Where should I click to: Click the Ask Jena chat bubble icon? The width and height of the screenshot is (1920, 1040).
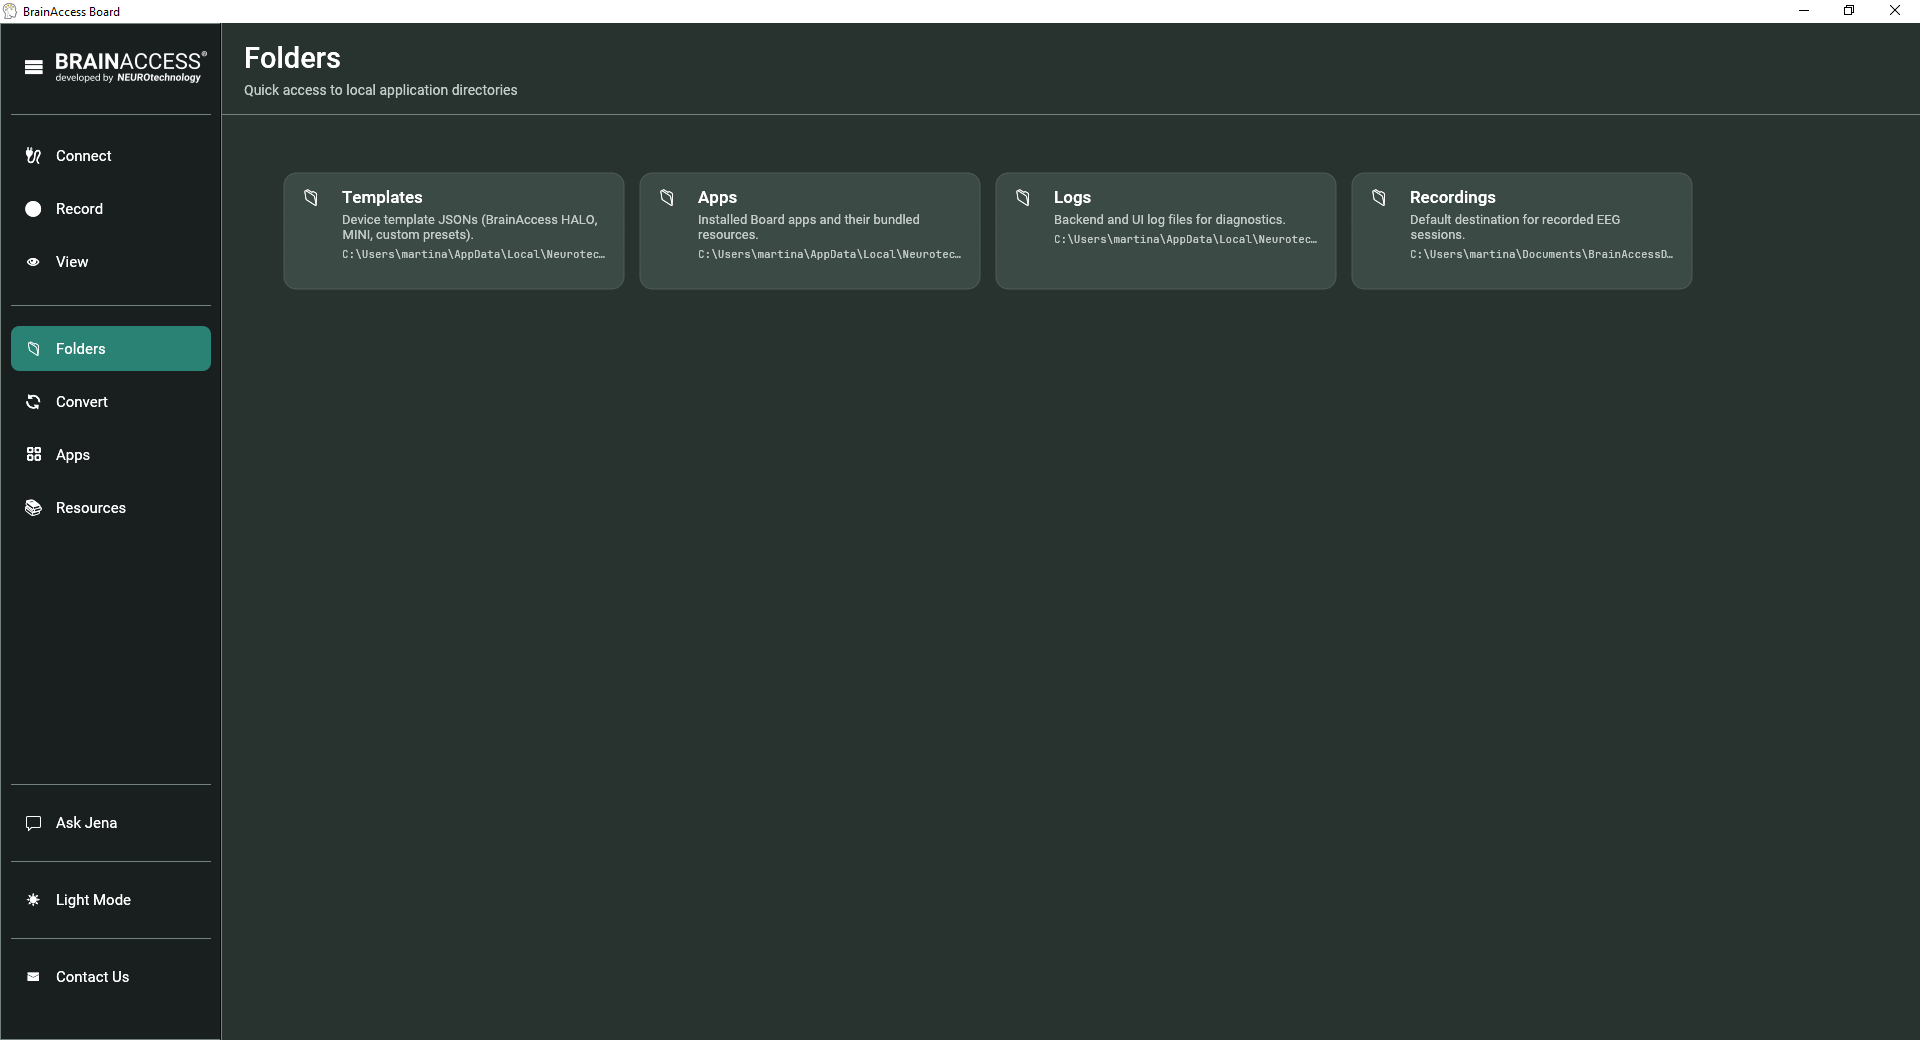click(x=33, y=823)
